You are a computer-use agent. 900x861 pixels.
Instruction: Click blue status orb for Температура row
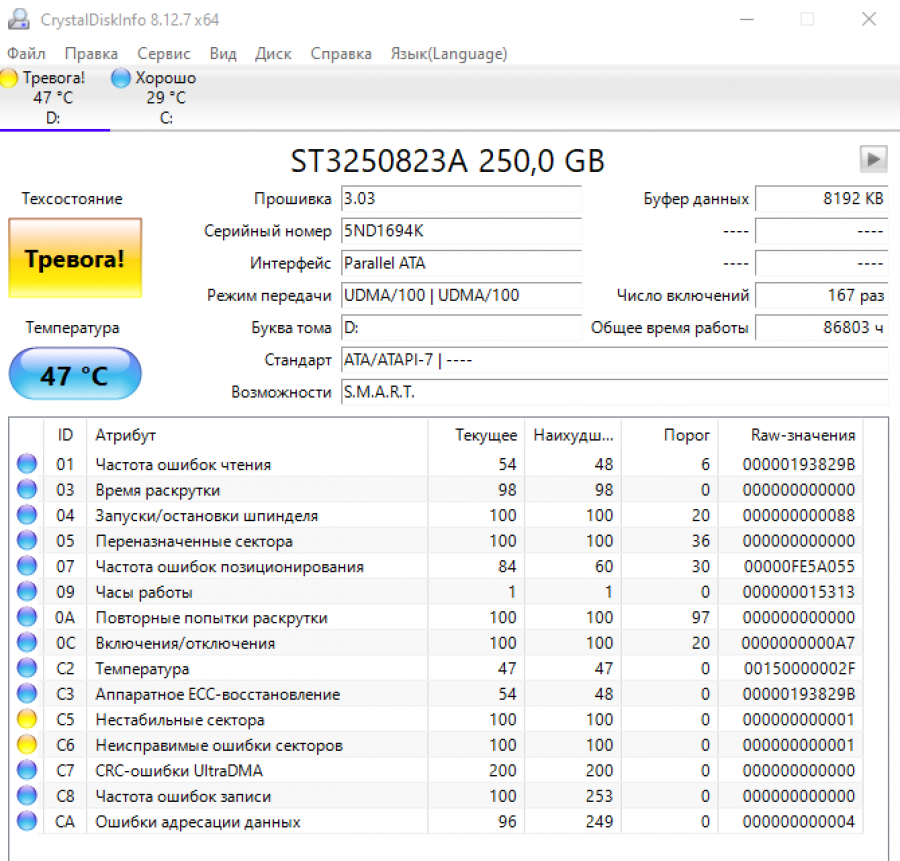[27, 669]
